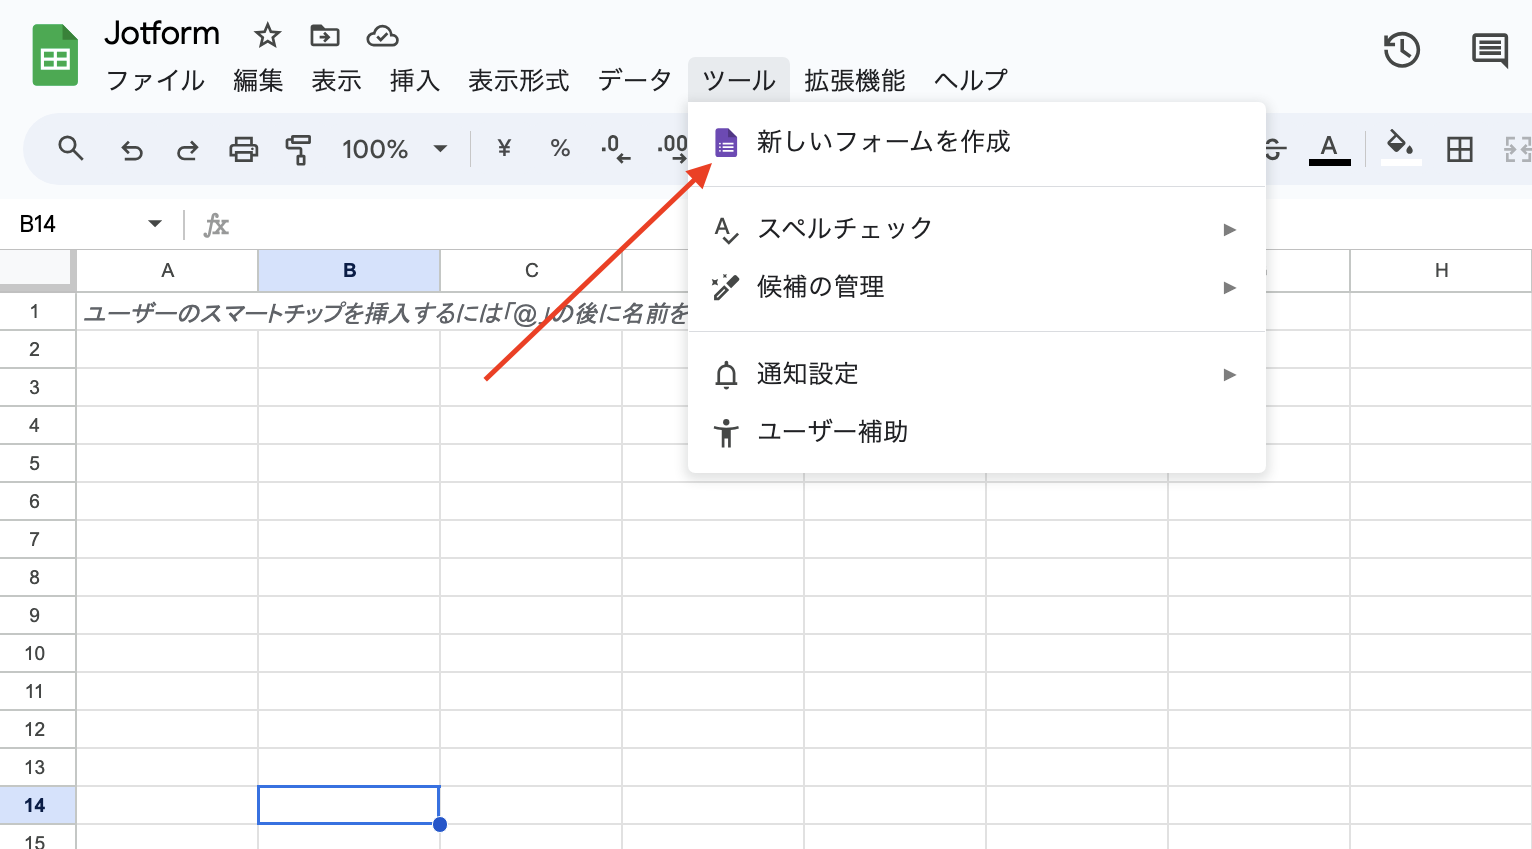The width and height of the screenshot is (1532, 849).
Task: Apply percent format using the % icon
Action: [x=559, y=148]
